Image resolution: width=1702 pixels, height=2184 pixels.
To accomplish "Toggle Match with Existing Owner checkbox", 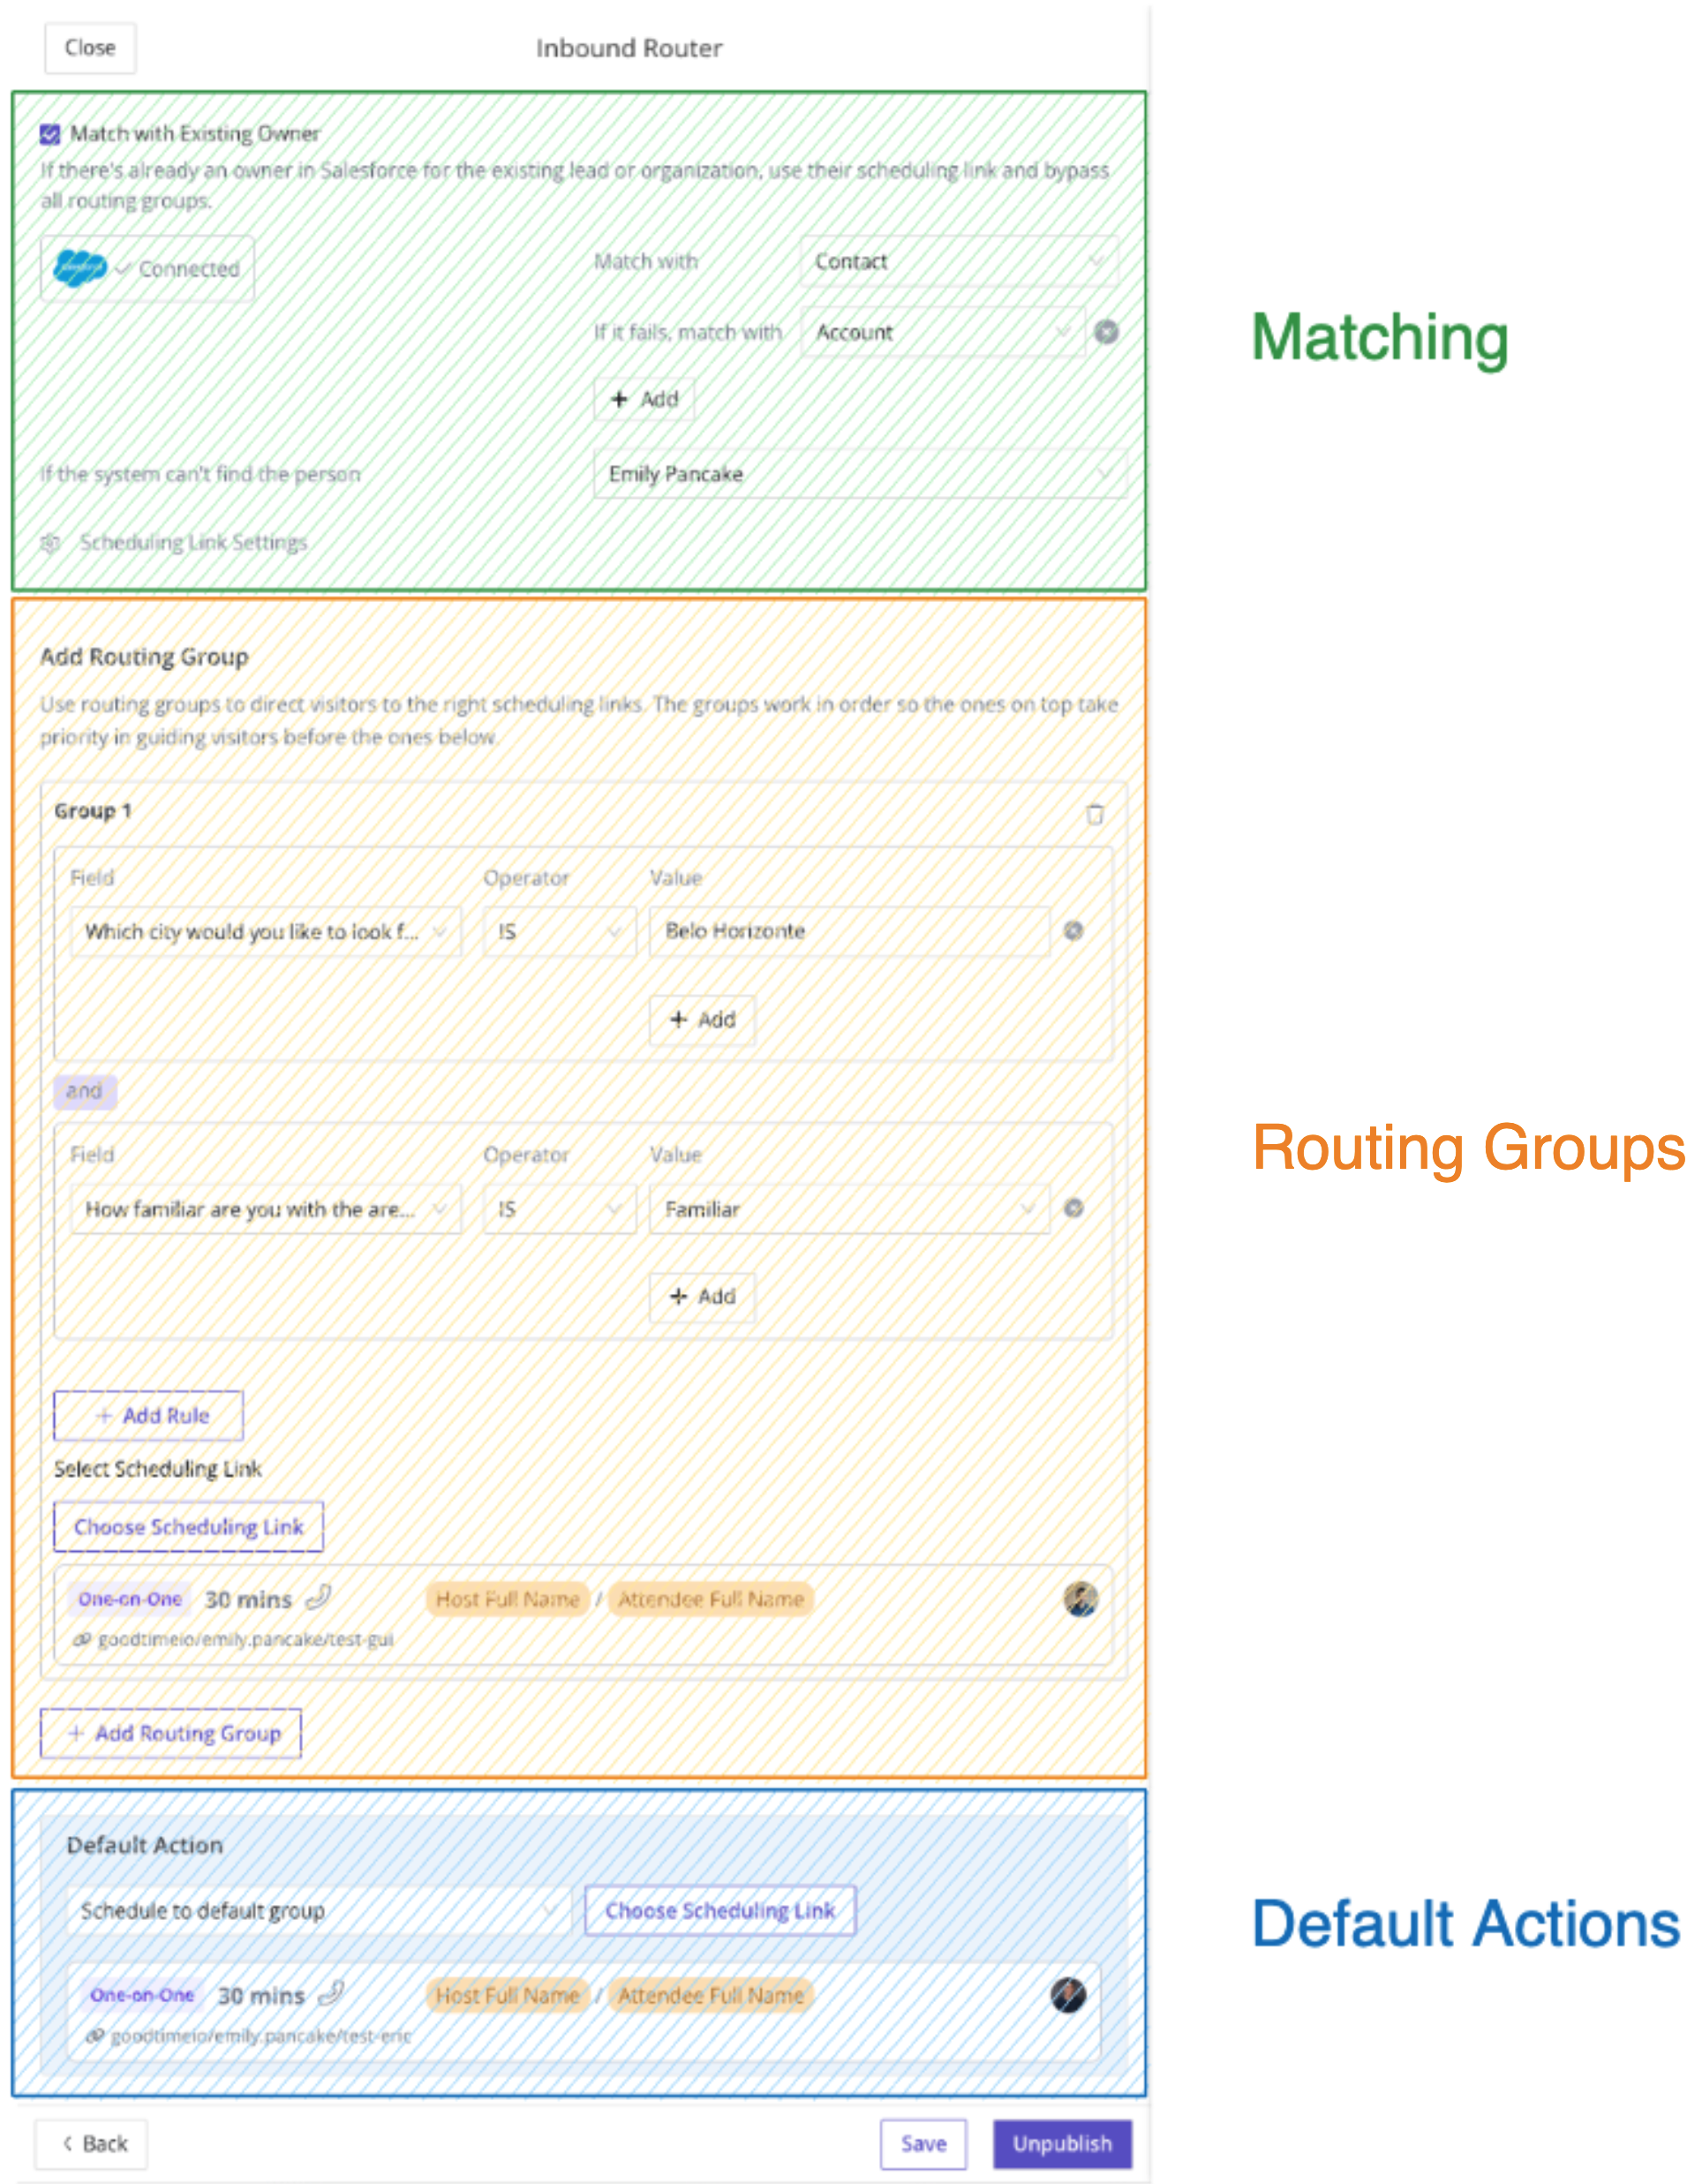I will [50, 134].
